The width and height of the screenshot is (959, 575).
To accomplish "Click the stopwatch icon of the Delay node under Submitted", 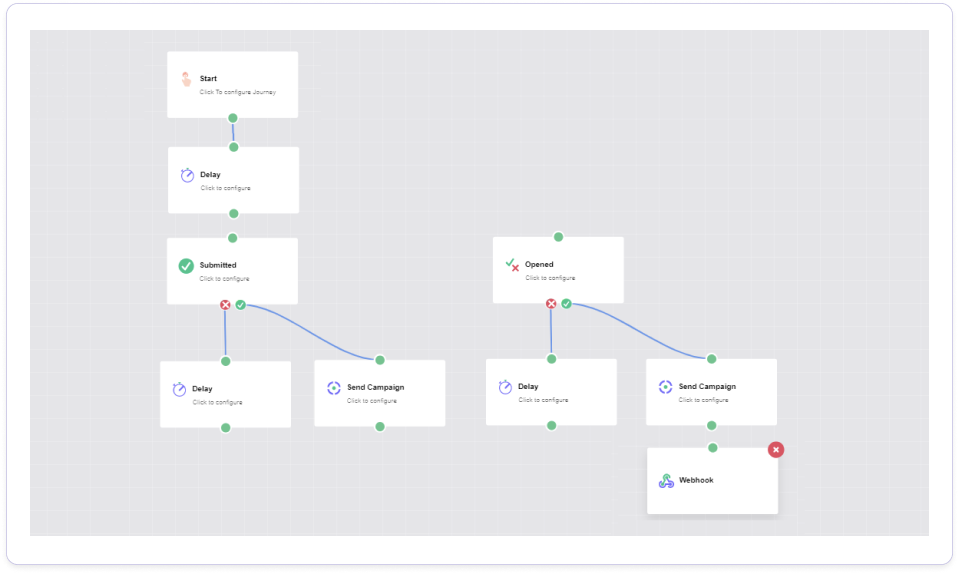I will (179, 390).
